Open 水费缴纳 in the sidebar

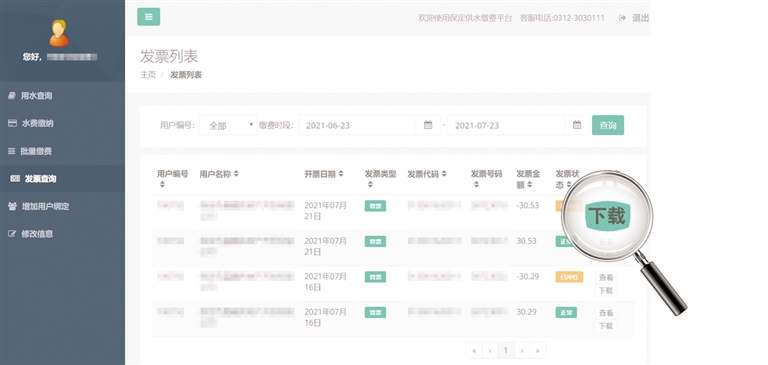click(62, 123)
